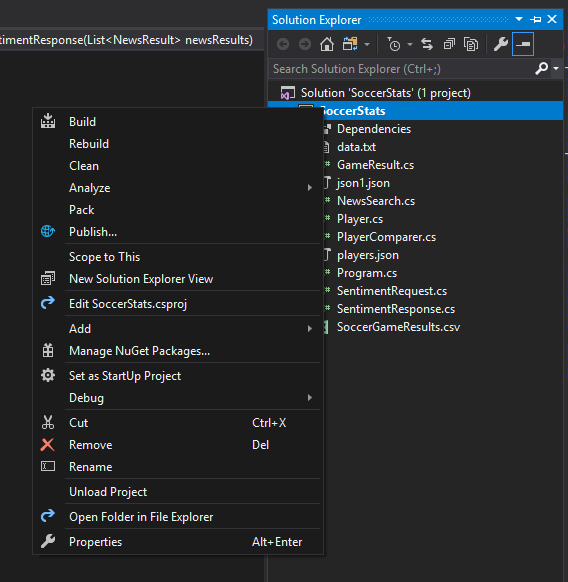The width and height of the screenshot is (568, 582).
Task: Expand the Debug submenu arrow
Action: point(310,398)
